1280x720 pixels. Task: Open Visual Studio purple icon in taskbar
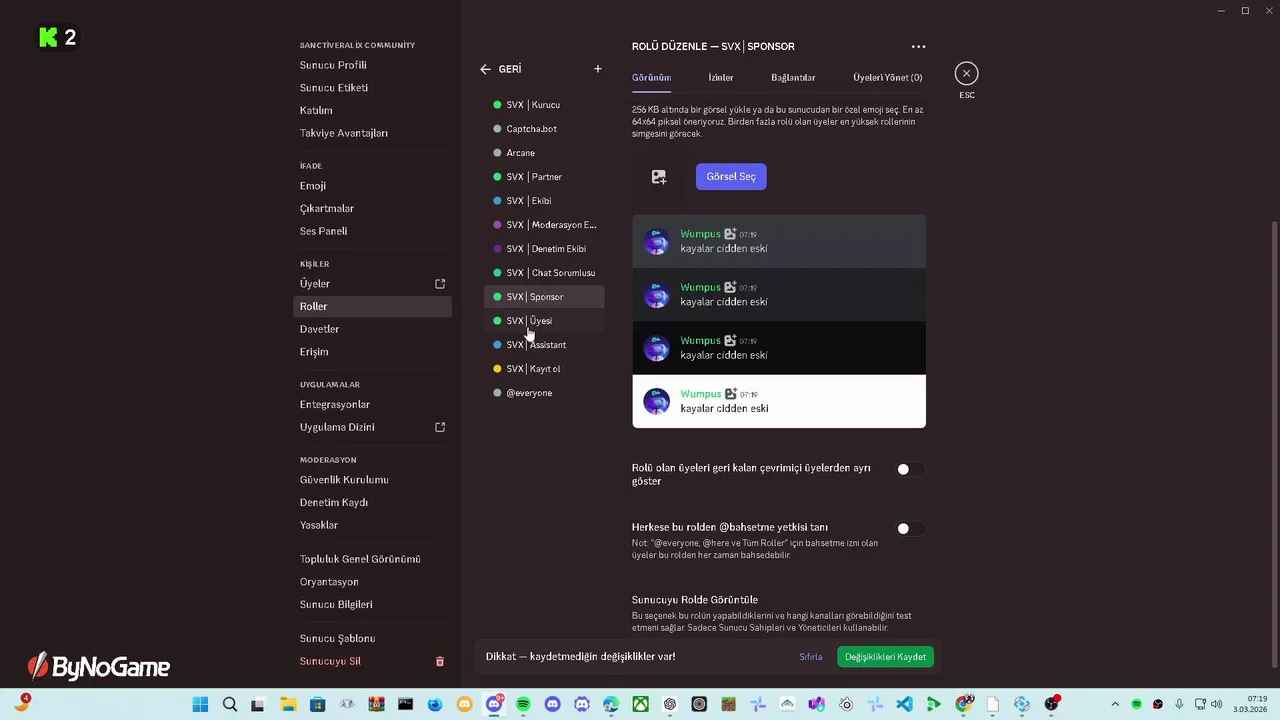click(x=816, y=704)
